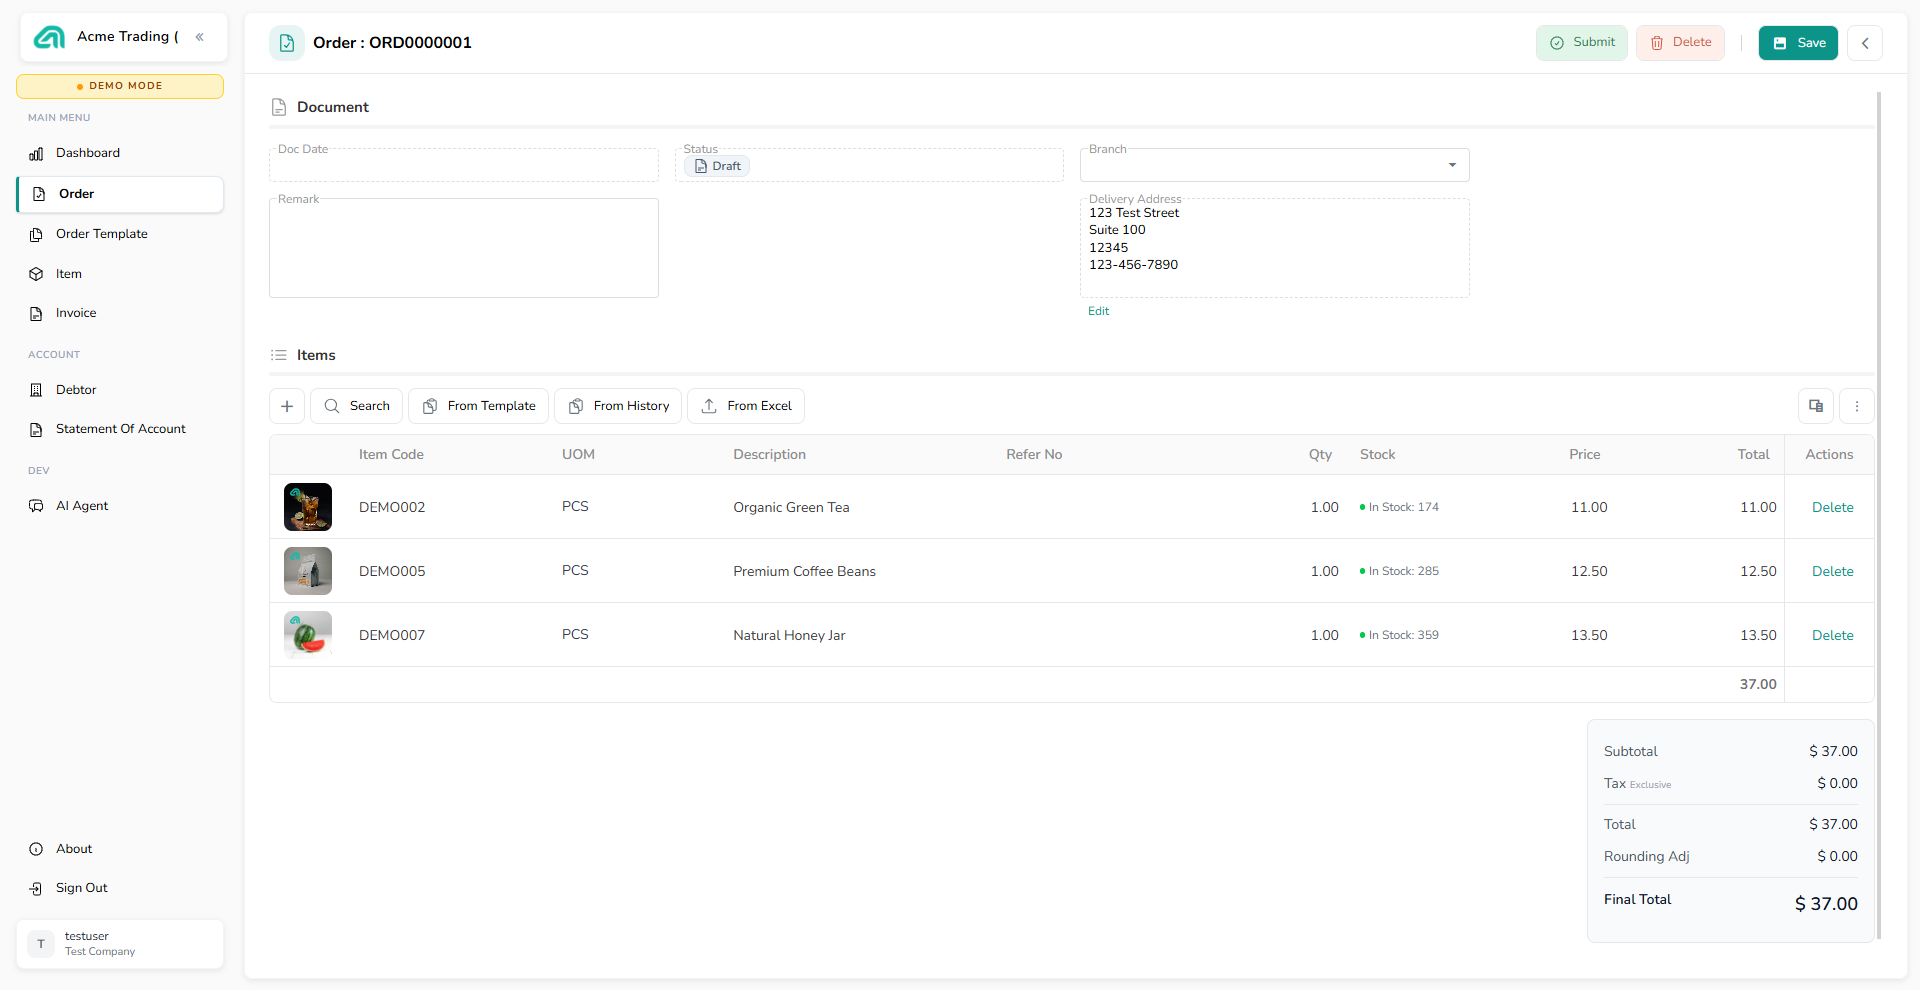Click the Qty of Organic Green Tea
This screenshot has height=990, width=1920.
click(x=1324, y=507)
